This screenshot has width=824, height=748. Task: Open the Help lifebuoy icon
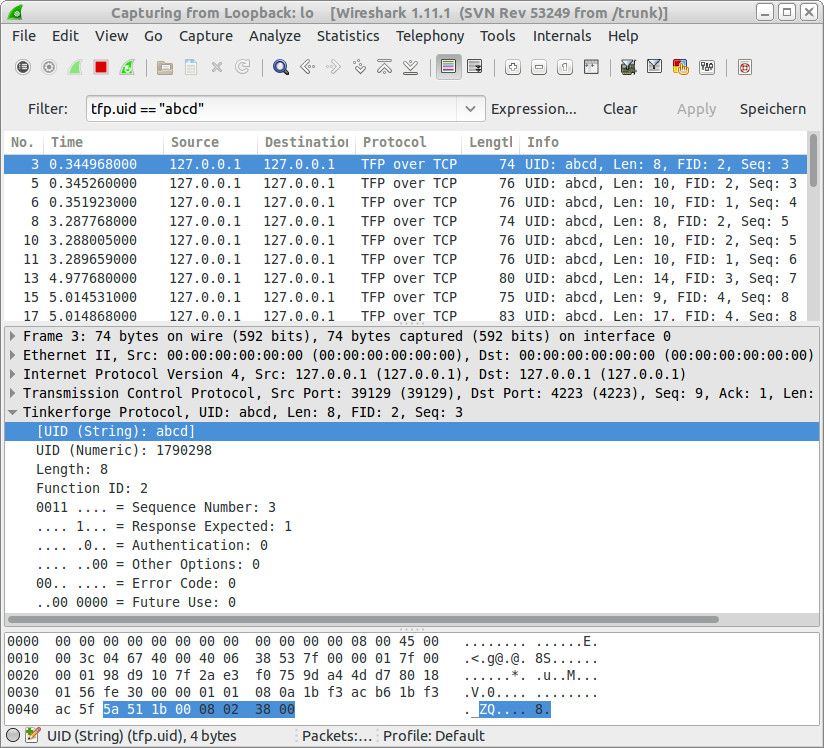point(745,68)
